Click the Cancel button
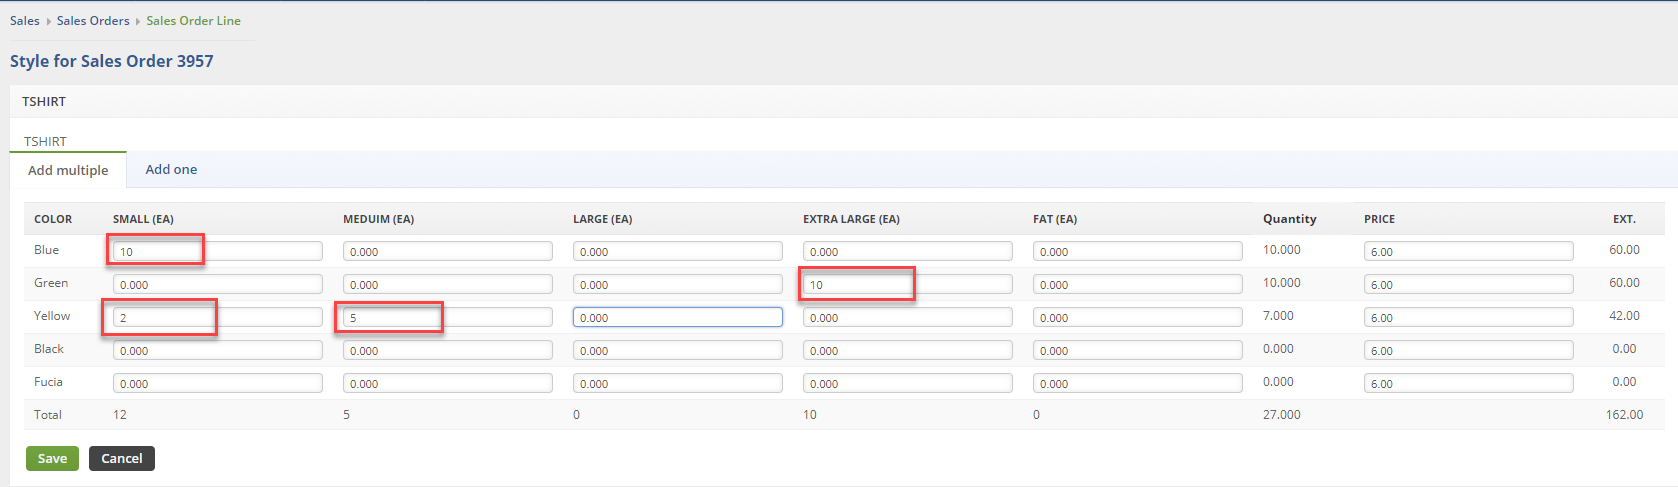Screen dimensions: 1678x487 122,459
